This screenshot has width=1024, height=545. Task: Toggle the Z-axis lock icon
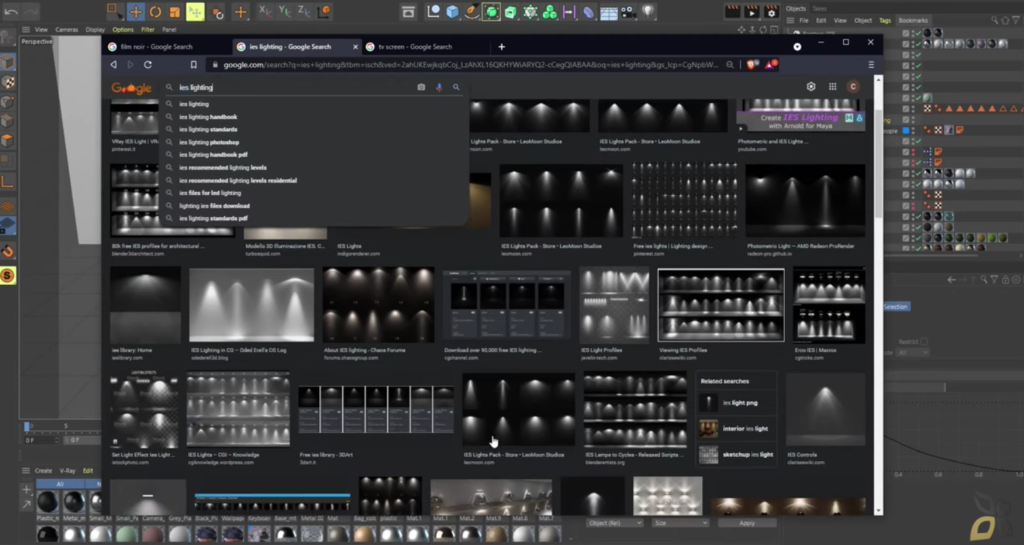tap(304, 11)
